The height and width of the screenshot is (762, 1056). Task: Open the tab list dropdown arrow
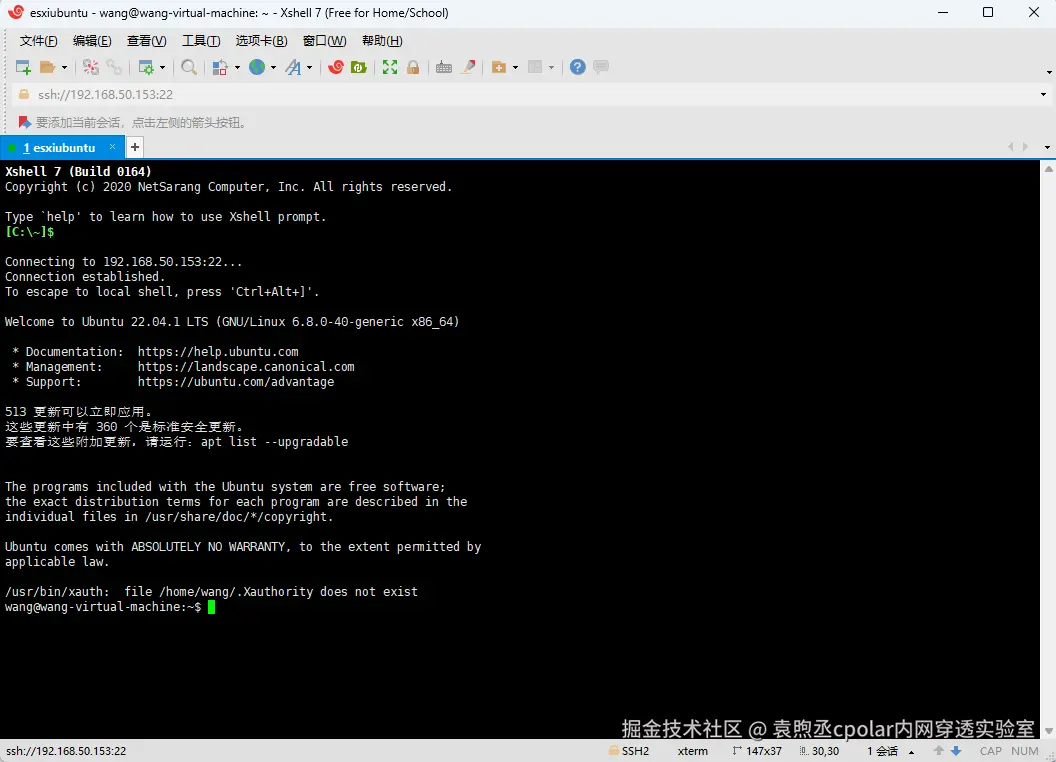1047,148
